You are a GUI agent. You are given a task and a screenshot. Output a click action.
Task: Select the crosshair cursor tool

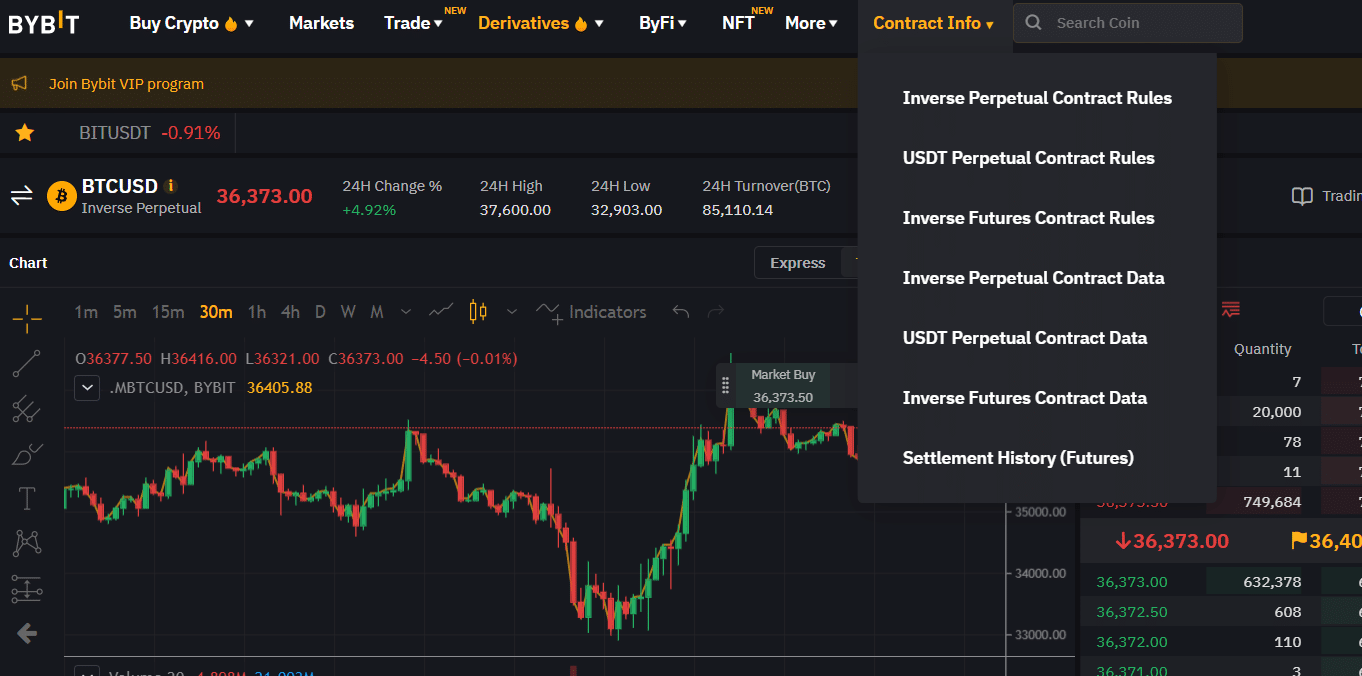click(27, 319)
